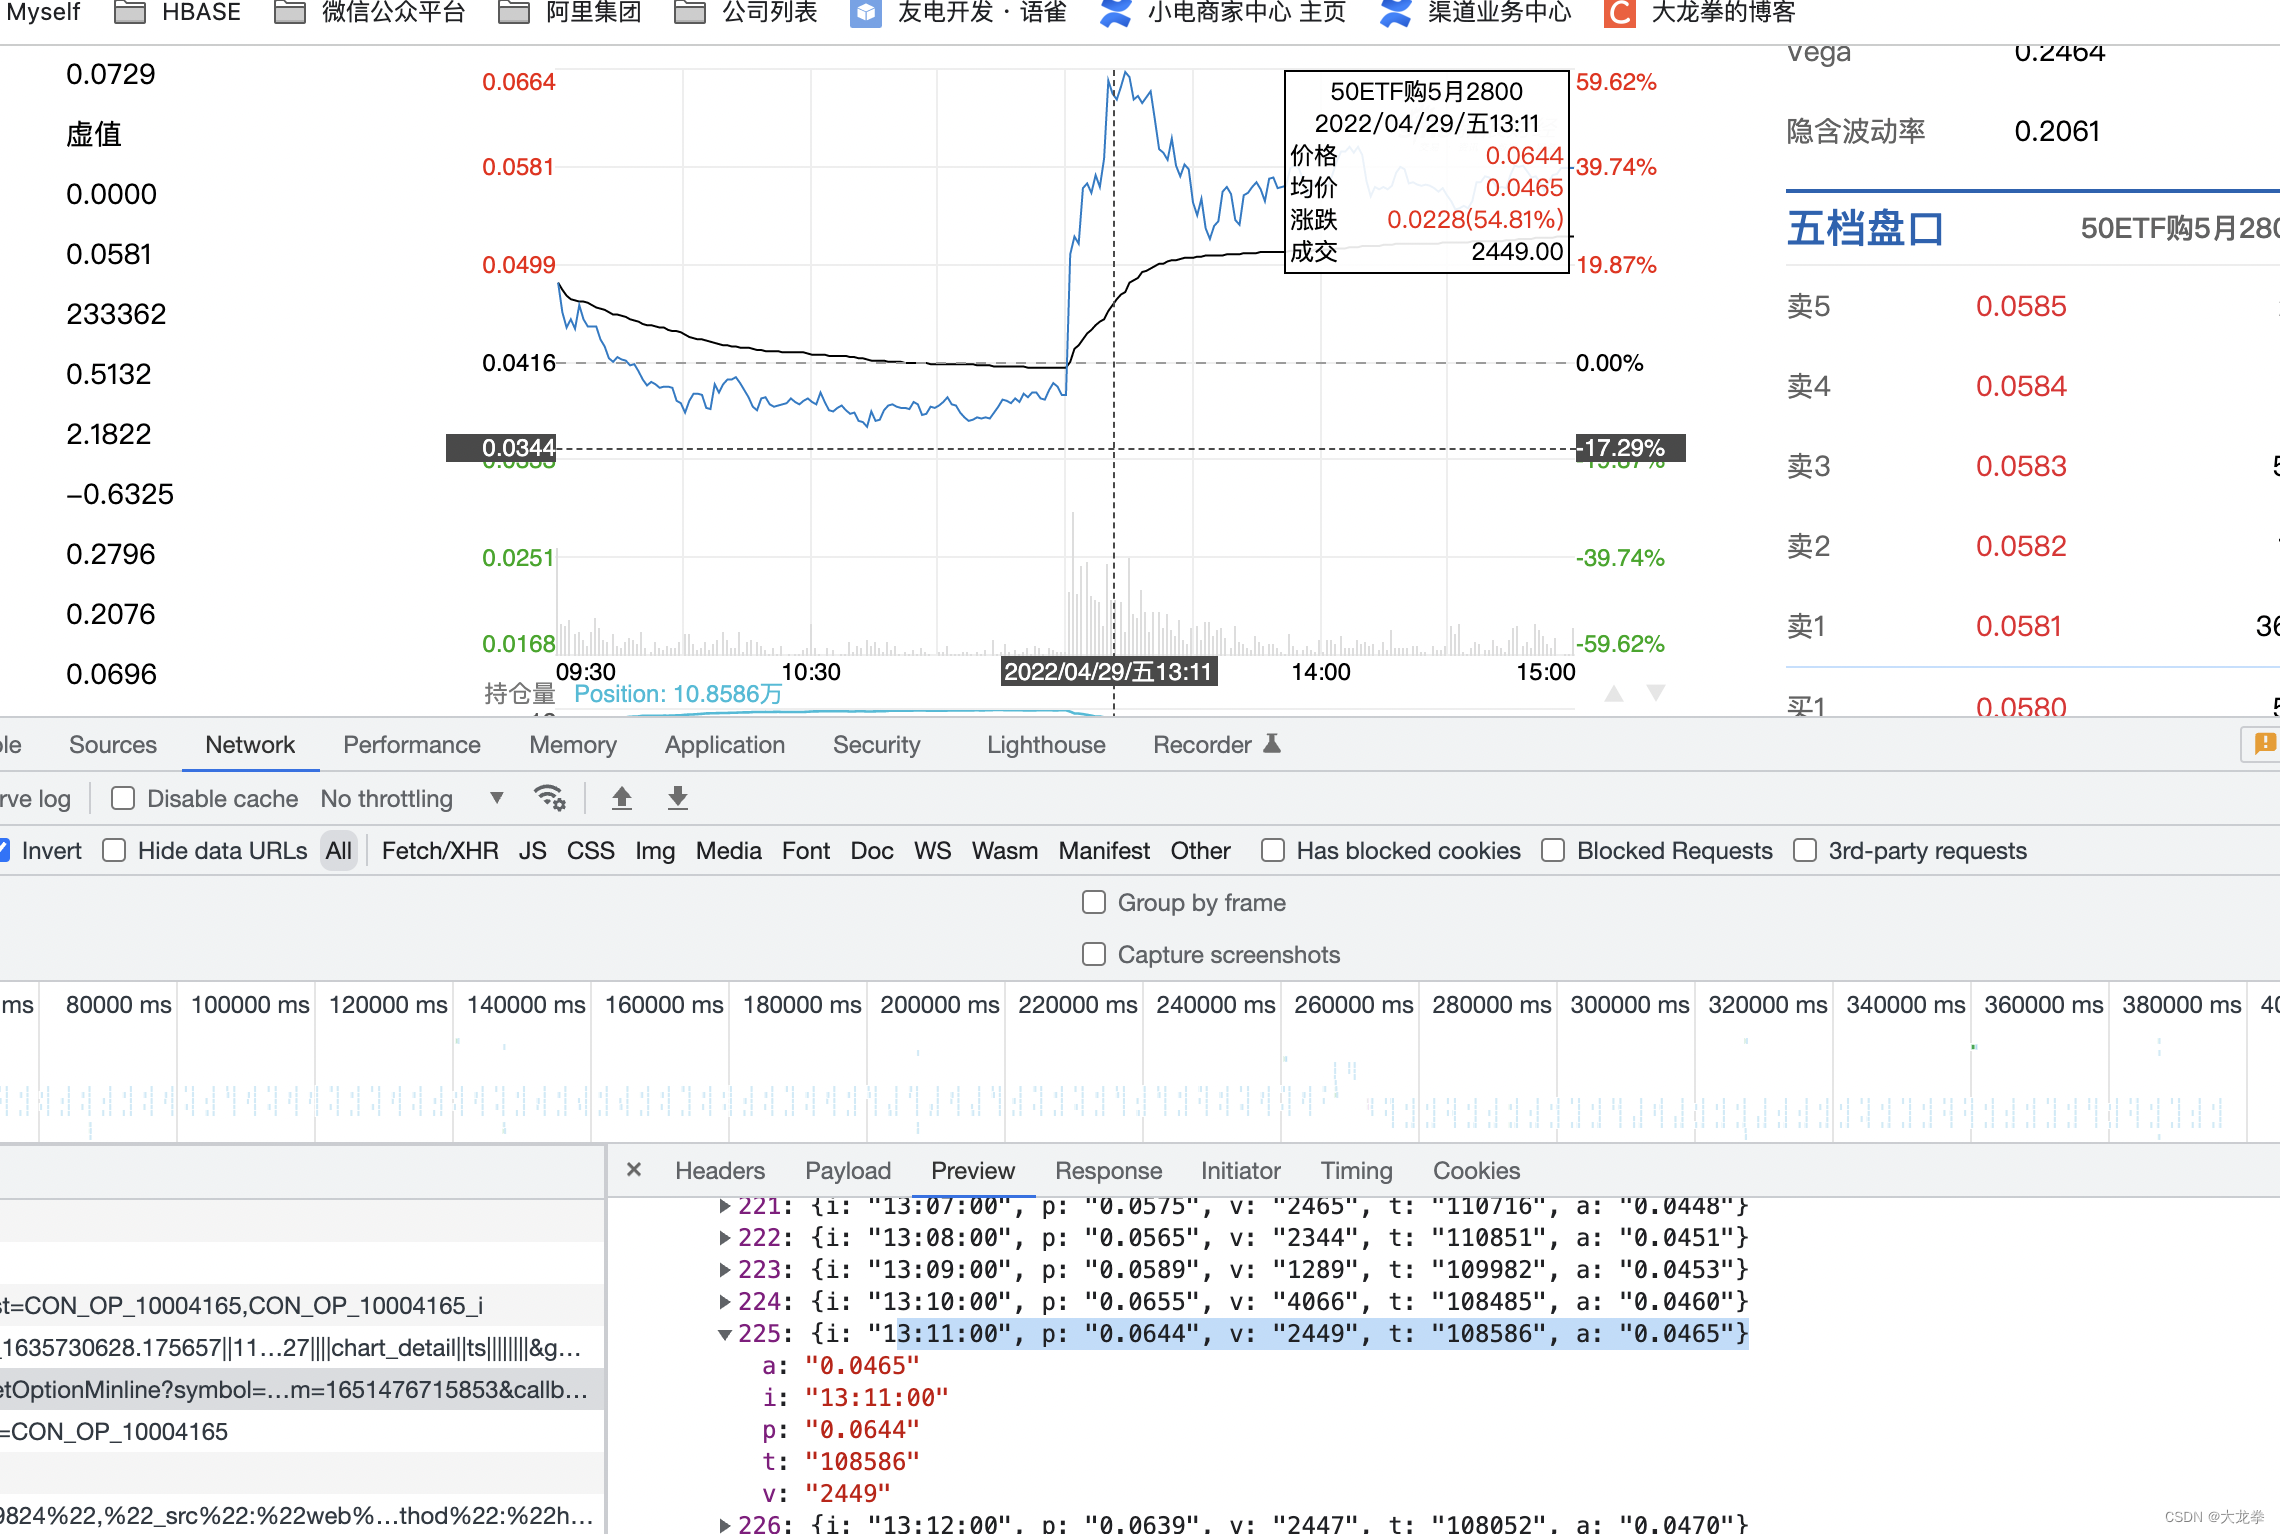Select getOptionMinline?symbol request row

pos(302,1389)
